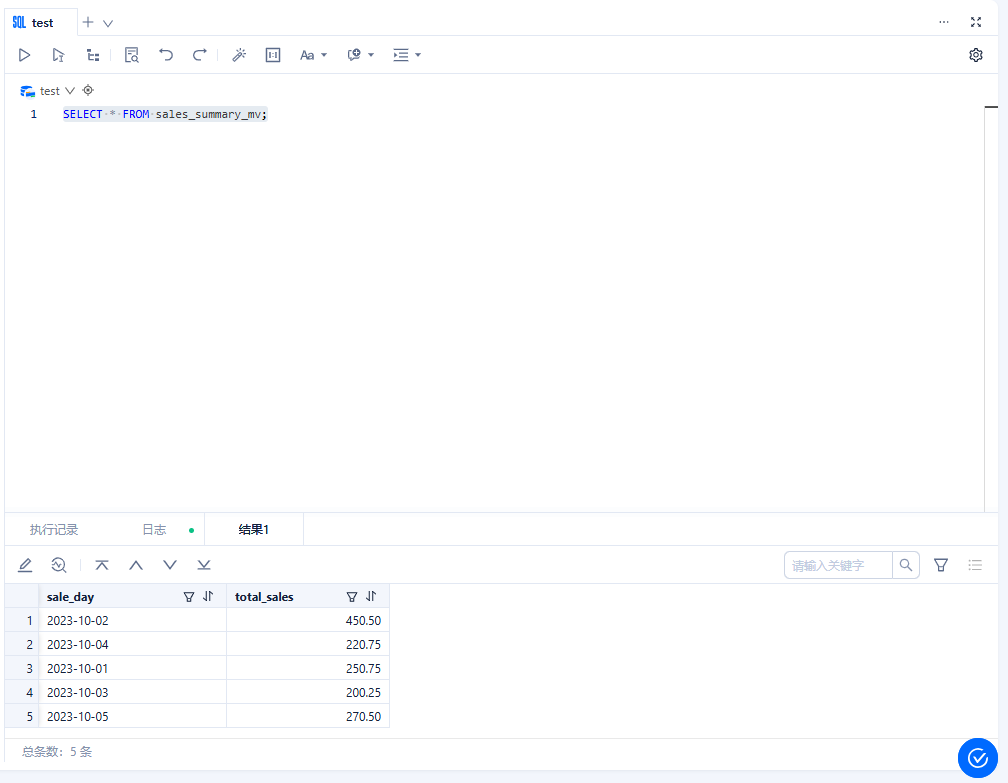
Task: Select the cell 2023-10-04
Action: click(132, 645)
